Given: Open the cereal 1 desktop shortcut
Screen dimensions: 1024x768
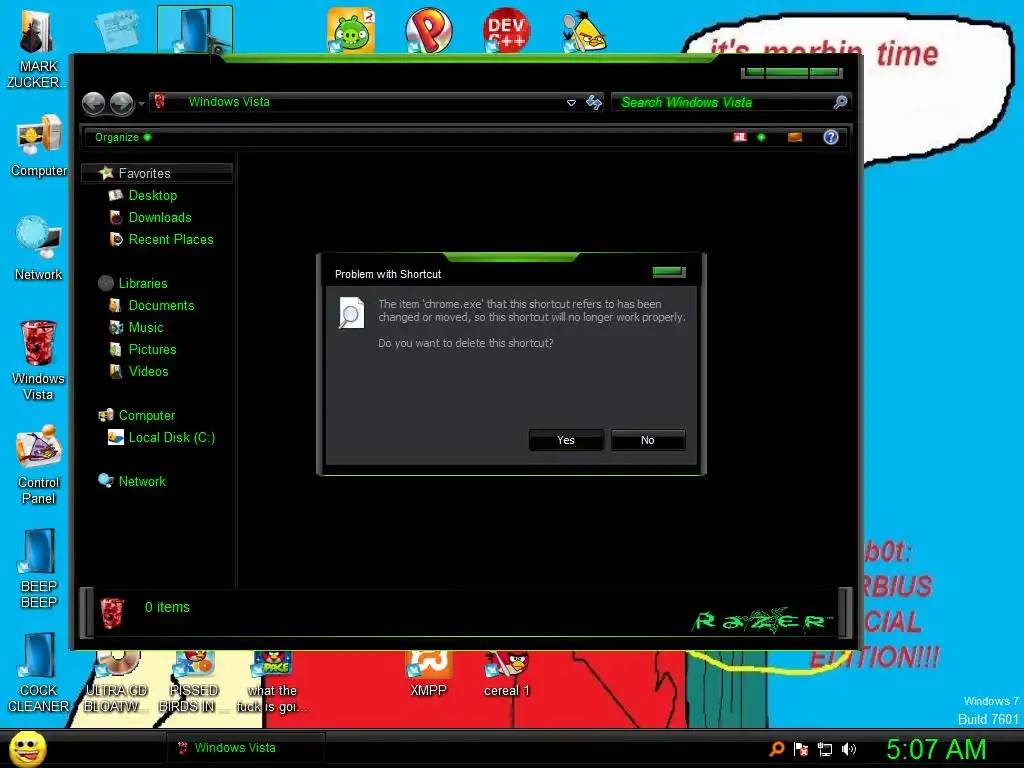Looking at the screenshot, I should [507, 675].
